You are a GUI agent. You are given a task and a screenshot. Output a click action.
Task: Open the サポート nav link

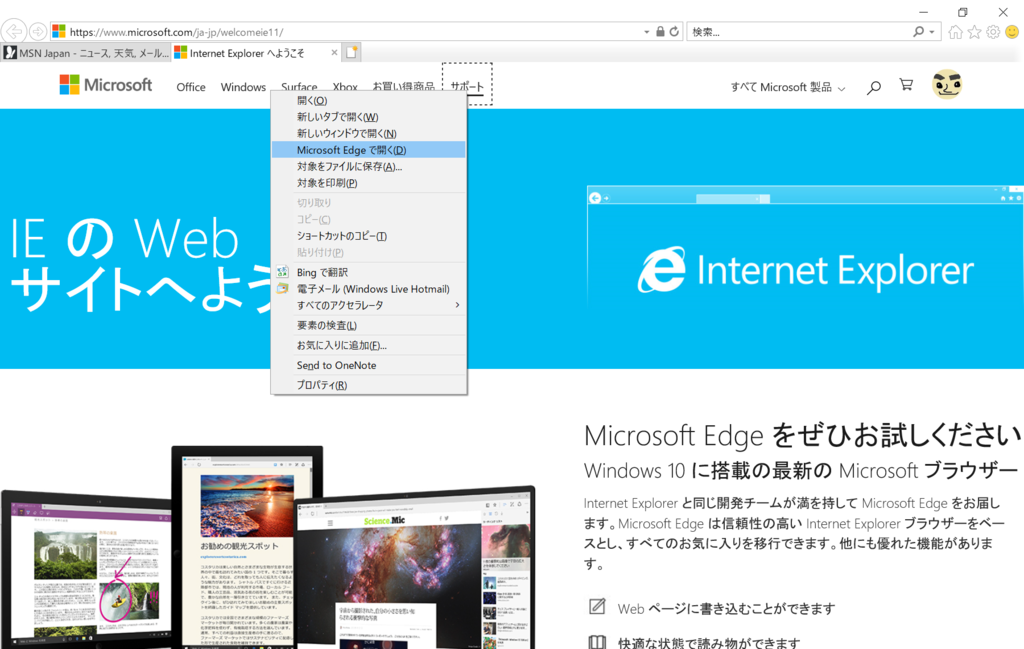click(467, 86)
